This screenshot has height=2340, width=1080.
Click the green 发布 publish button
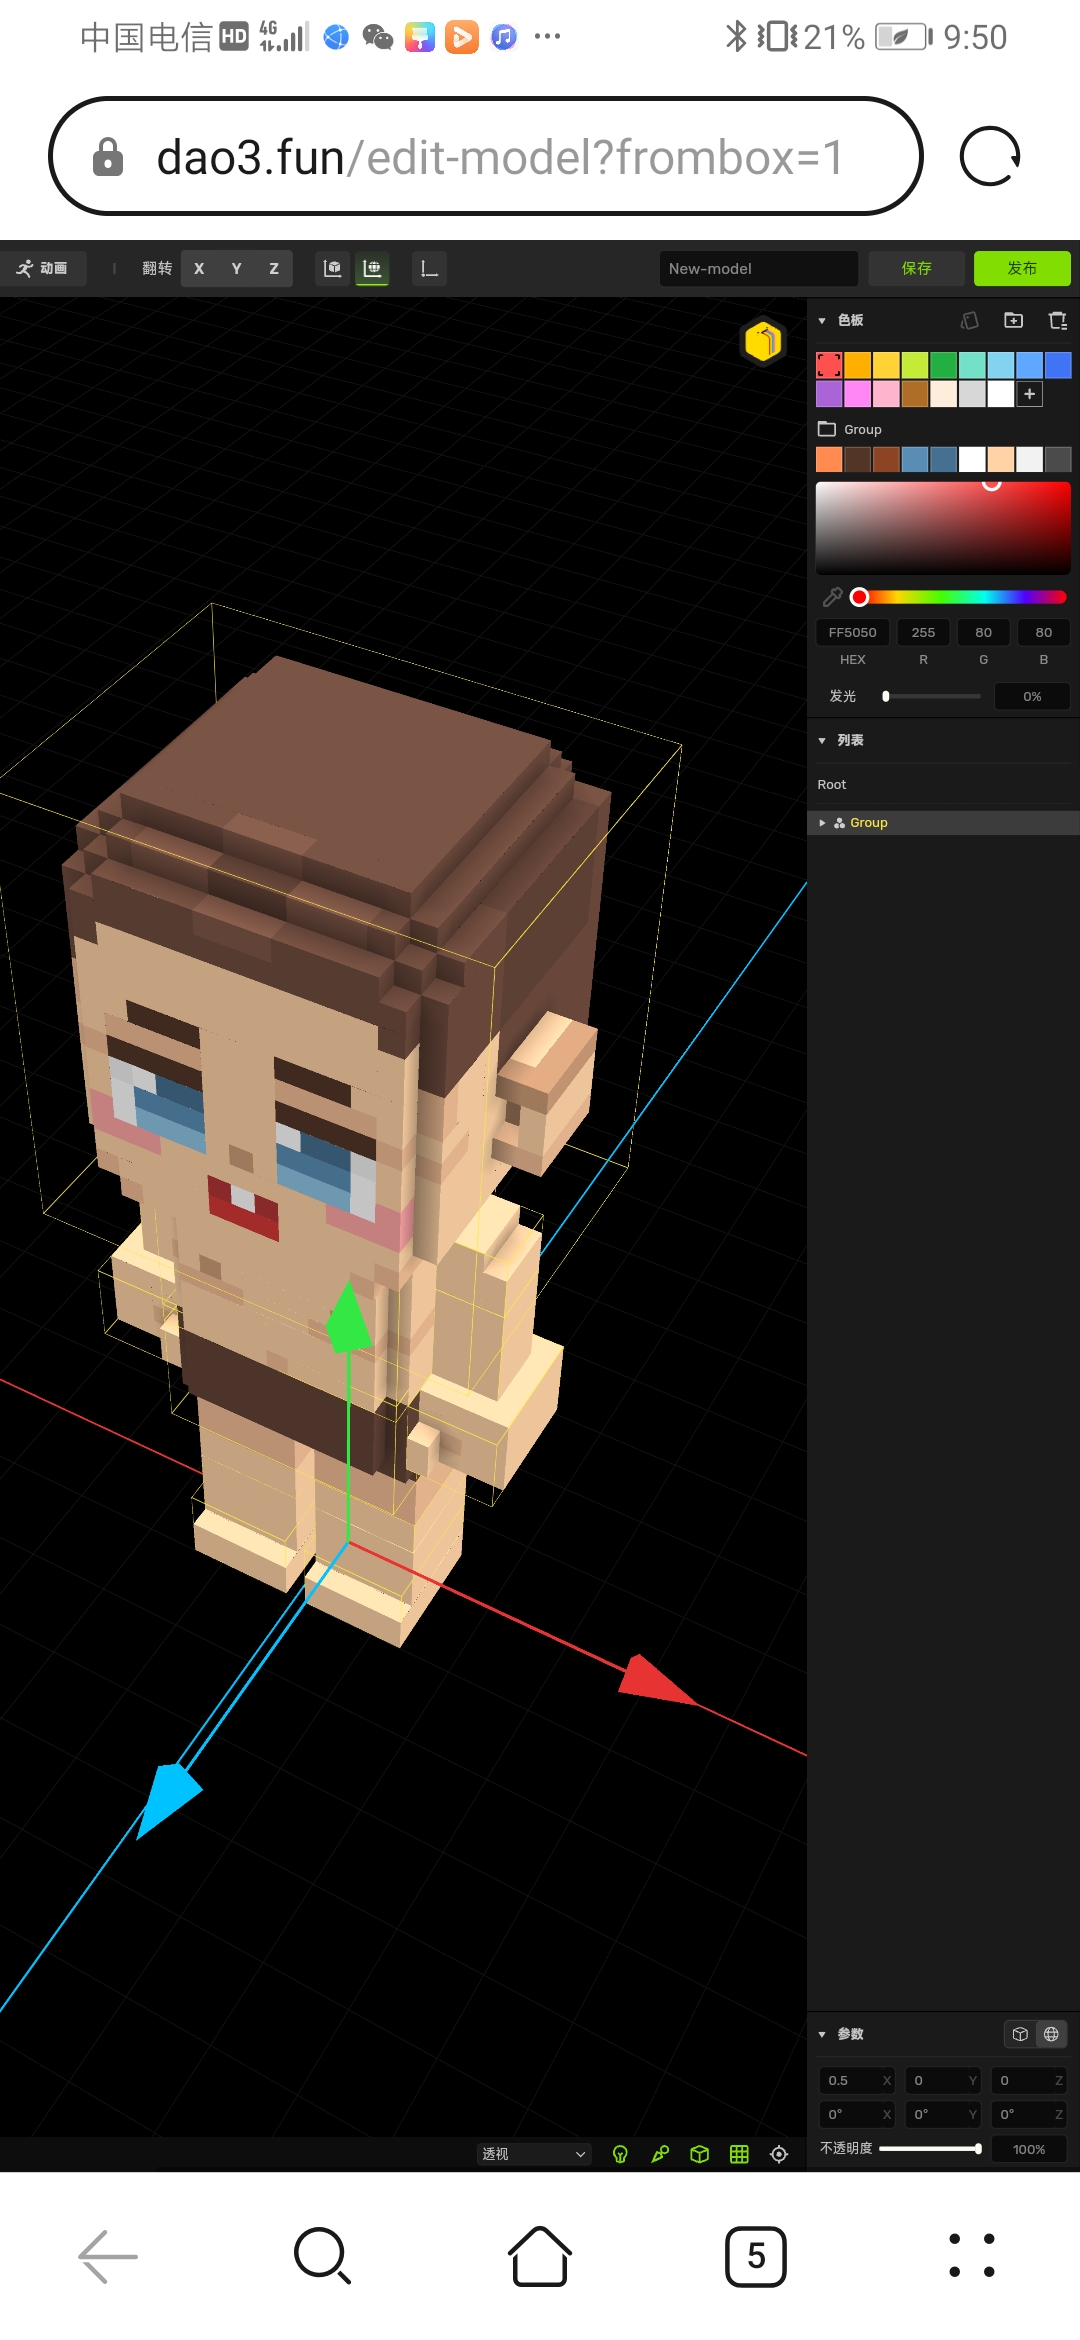click(1022, 268)
